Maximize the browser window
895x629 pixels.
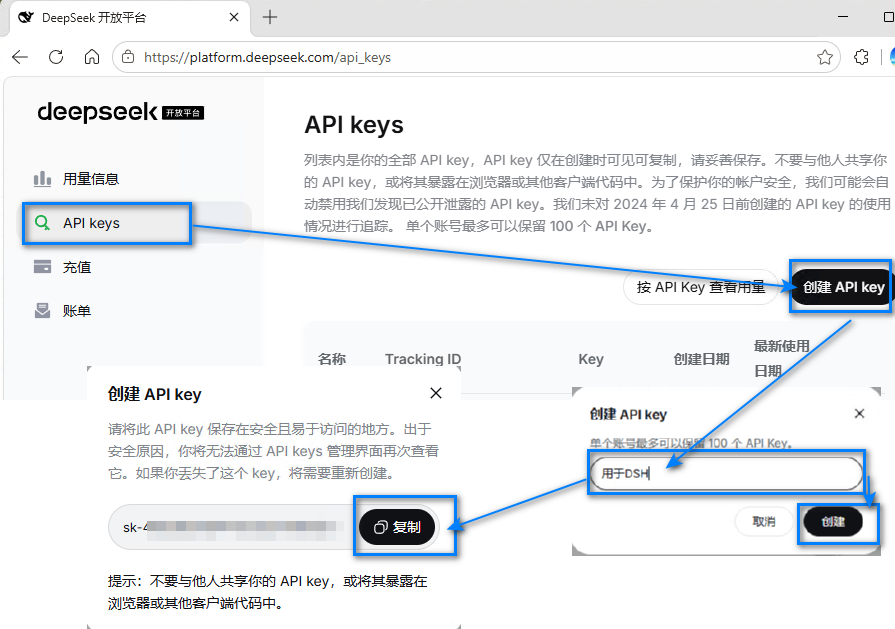coord(888,17)
